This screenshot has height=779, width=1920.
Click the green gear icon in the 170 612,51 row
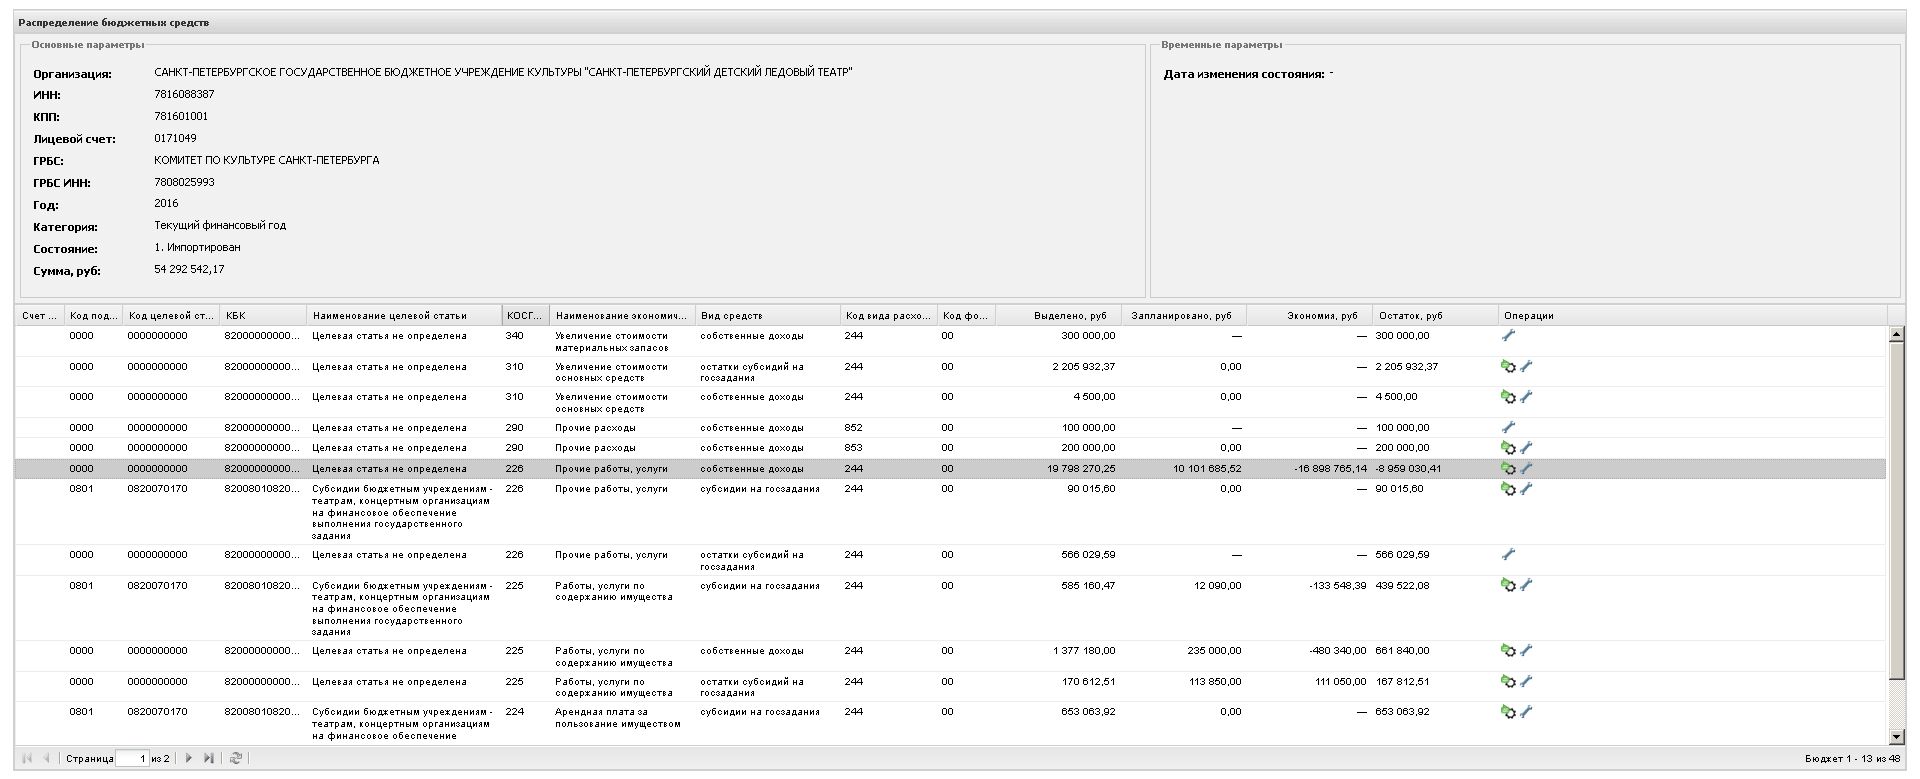1508,681
